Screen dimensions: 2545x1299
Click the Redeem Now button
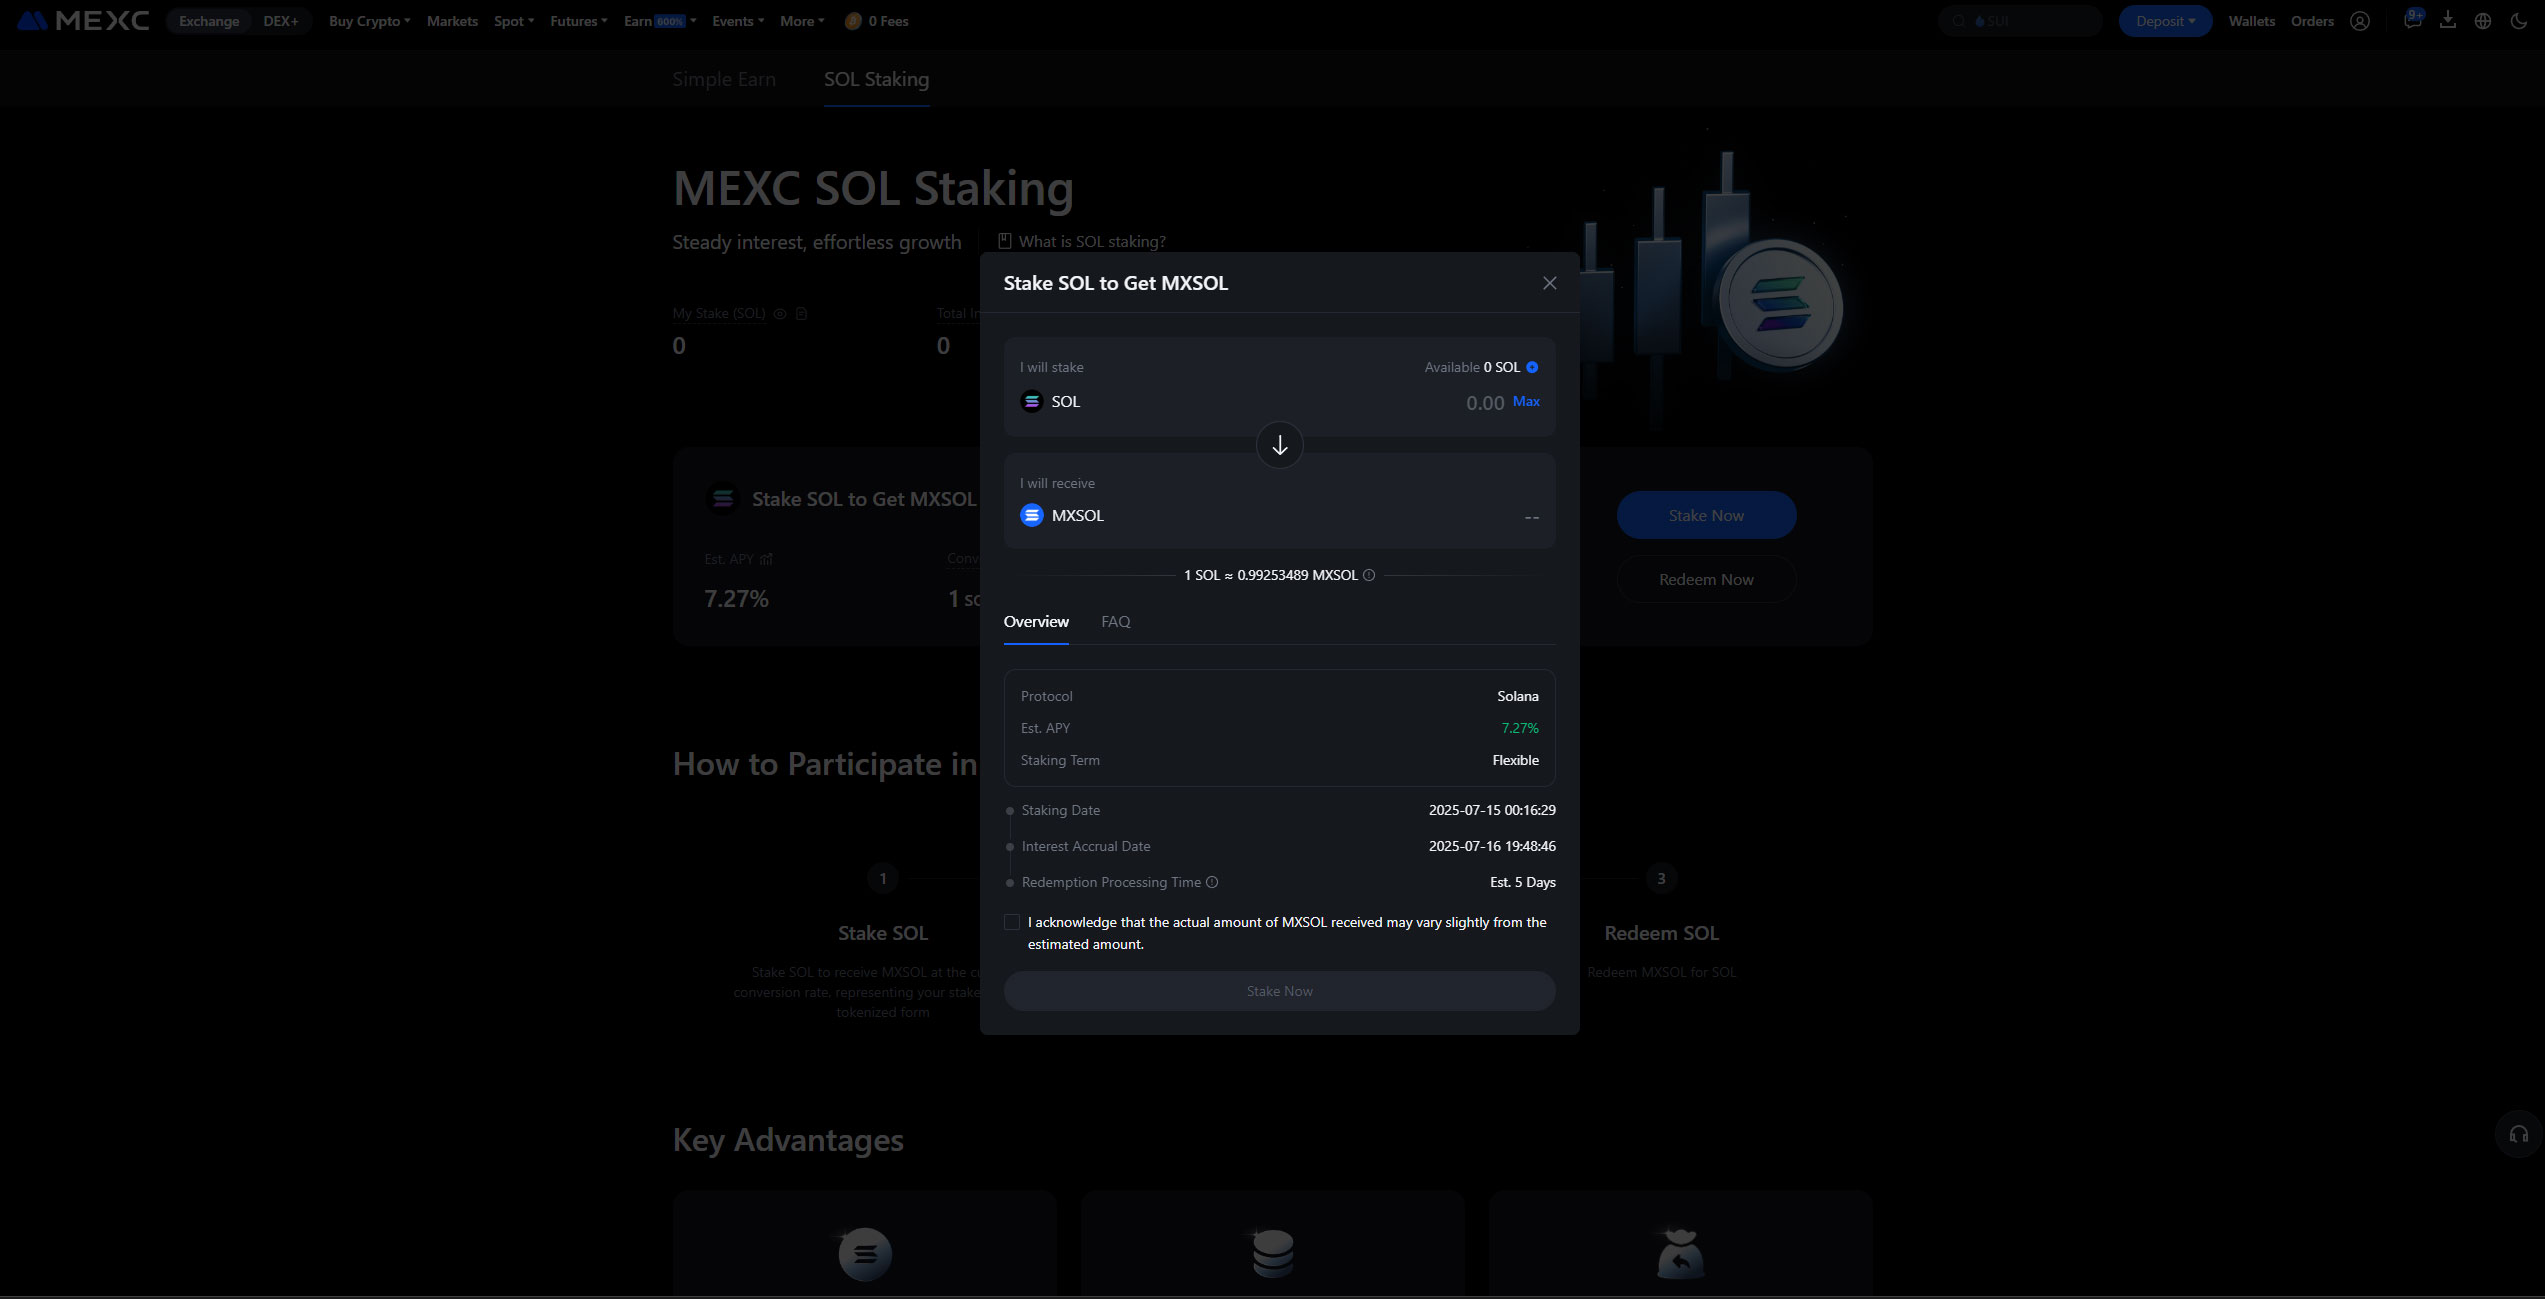[1706, 579]
